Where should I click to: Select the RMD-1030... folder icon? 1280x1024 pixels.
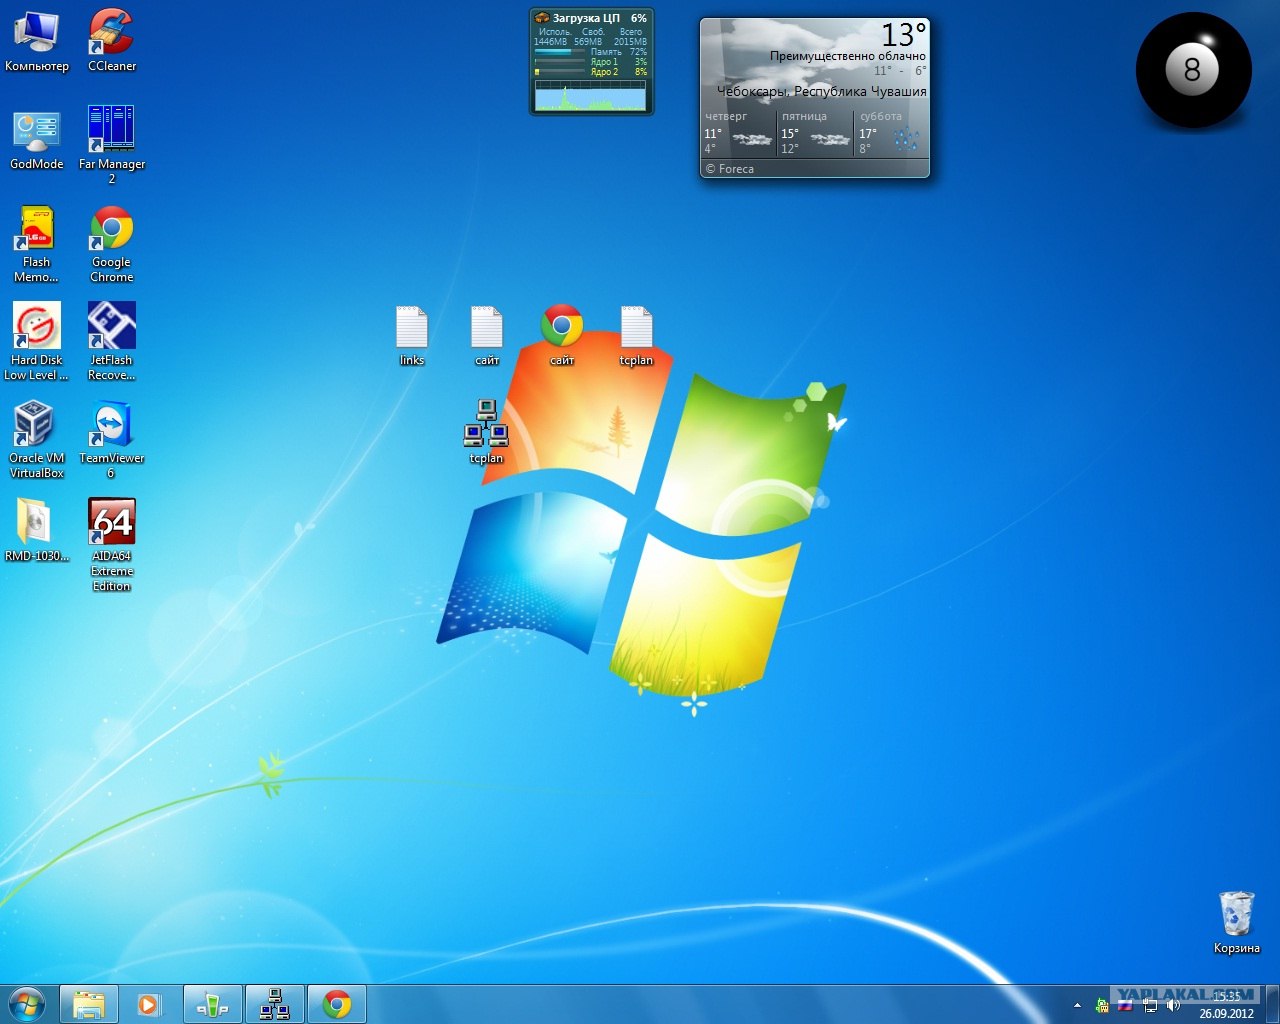point(36,531)
